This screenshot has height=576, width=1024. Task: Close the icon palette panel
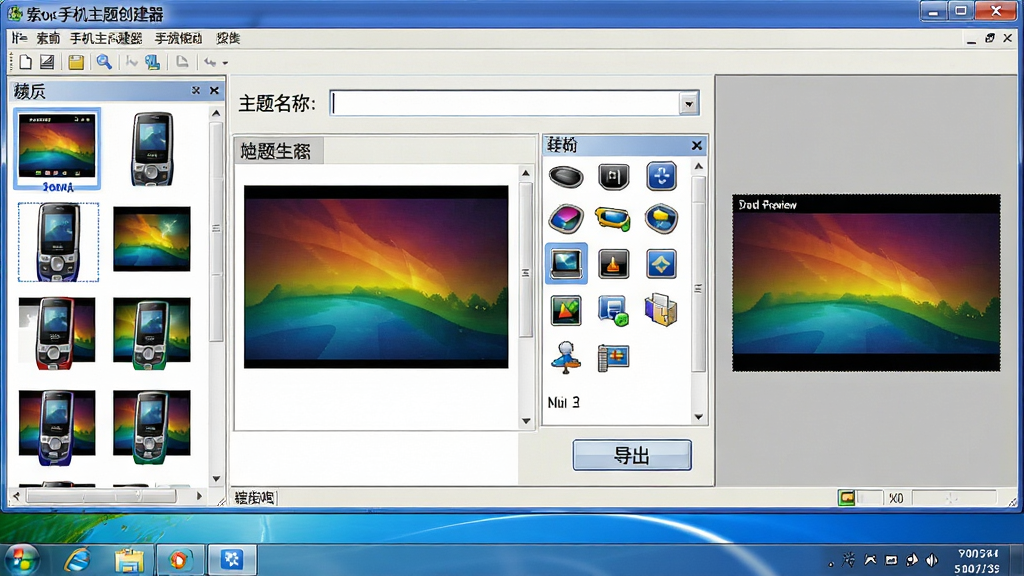tap(697, 146)
